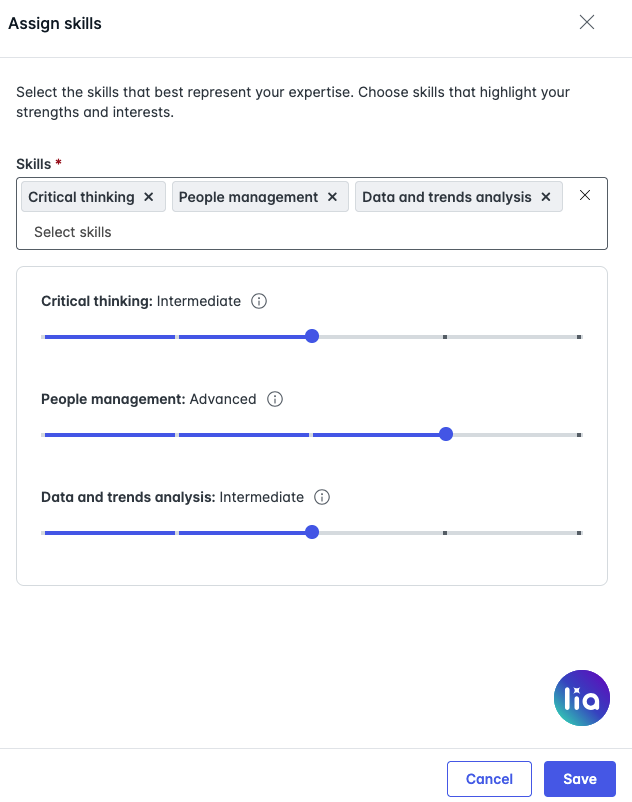Image resolution: width=632 pixels, height=802 pixels.
Task: Show info for Data and trends analysis
Action: point(322,497)
